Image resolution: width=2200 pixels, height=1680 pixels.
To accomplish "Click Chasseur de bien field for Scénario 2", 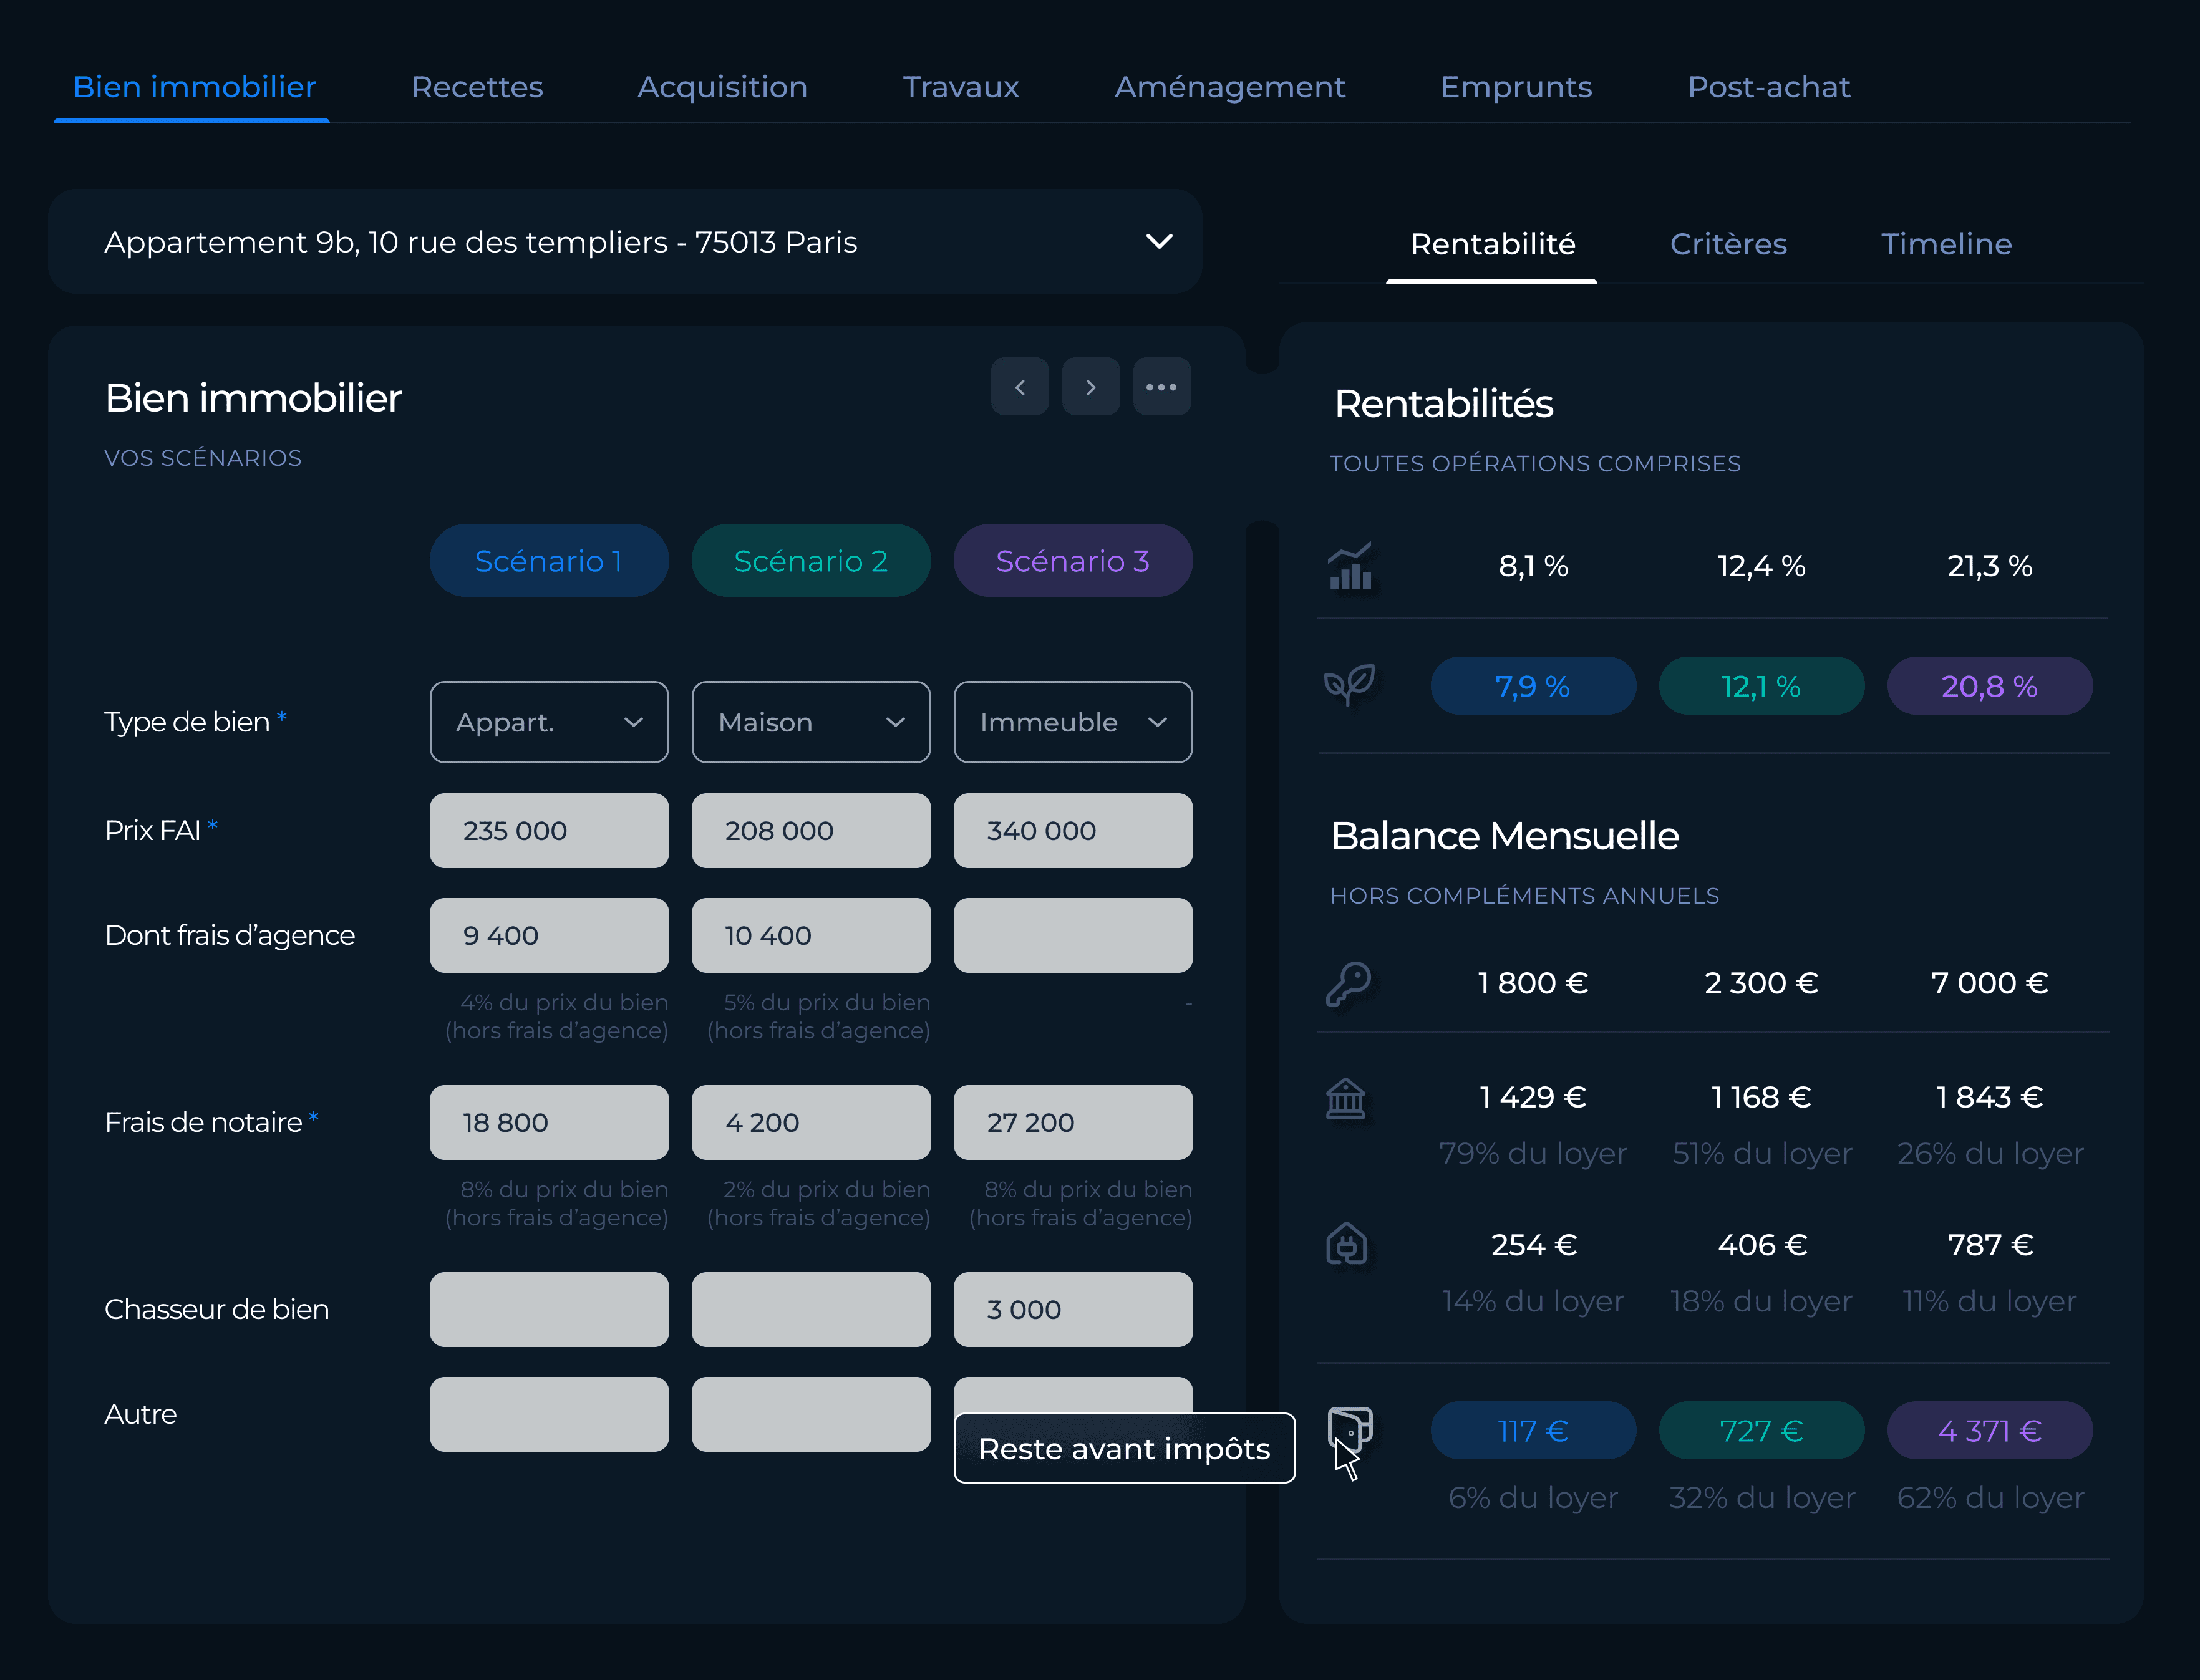I will pos(811,1310).
